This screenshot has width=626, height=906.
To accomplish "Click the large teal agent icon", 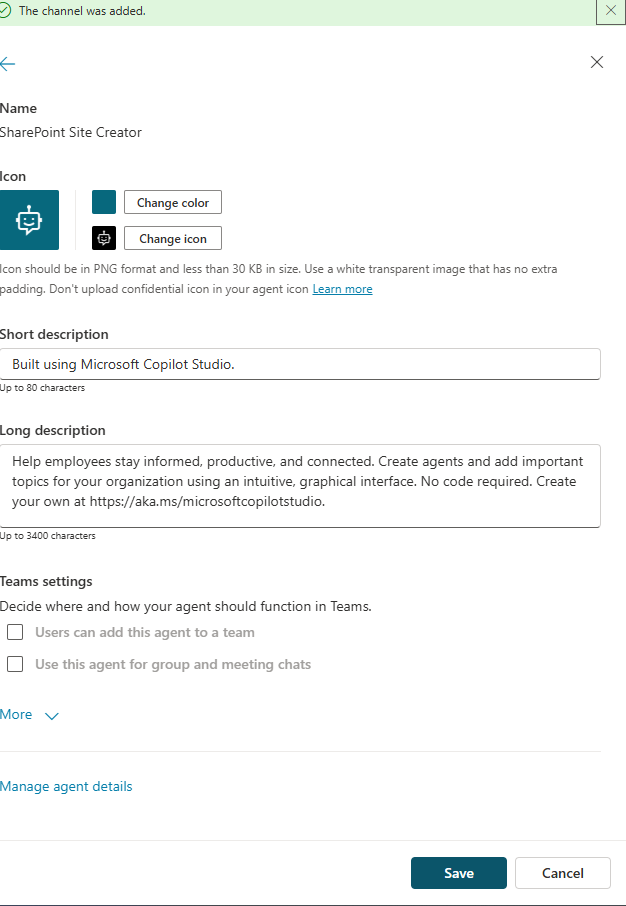I will click(x=29, y=220).
